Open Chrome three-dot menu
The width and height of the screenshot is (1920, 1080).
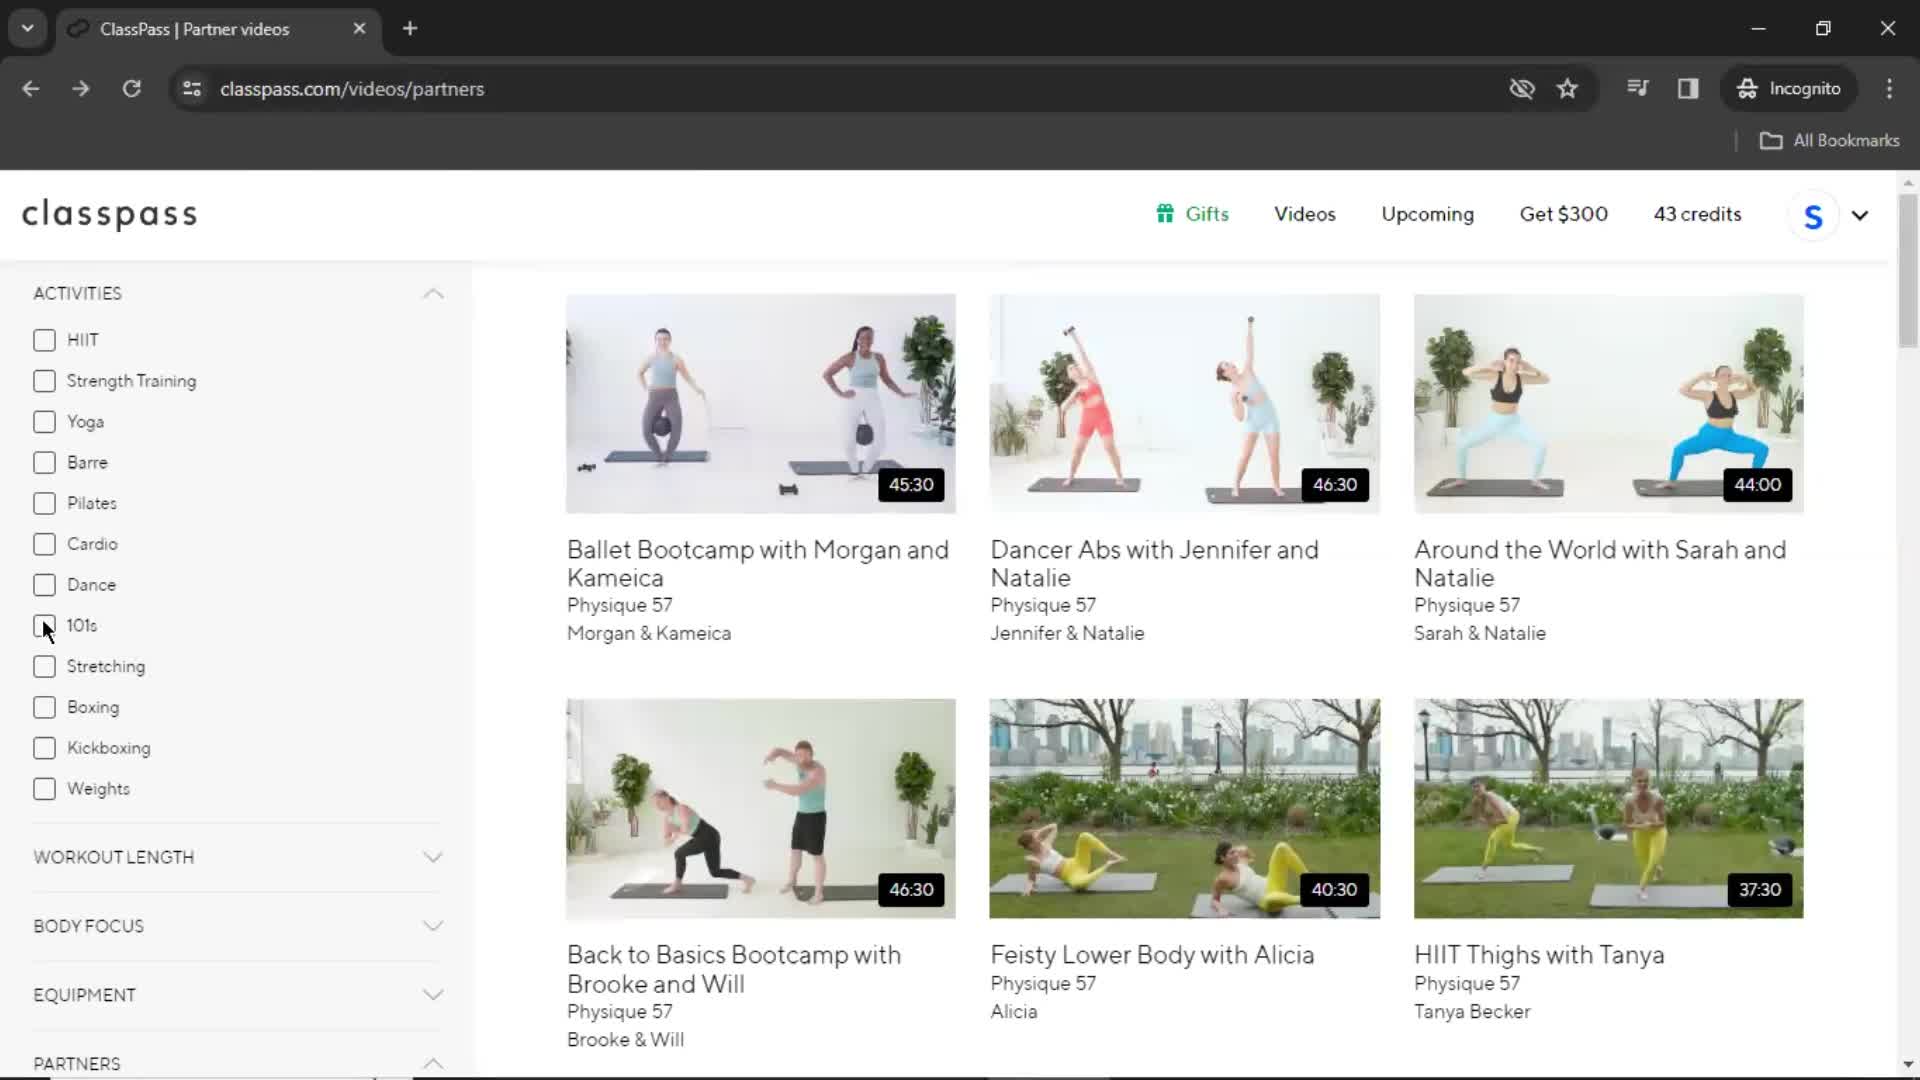click(1889, 88)
